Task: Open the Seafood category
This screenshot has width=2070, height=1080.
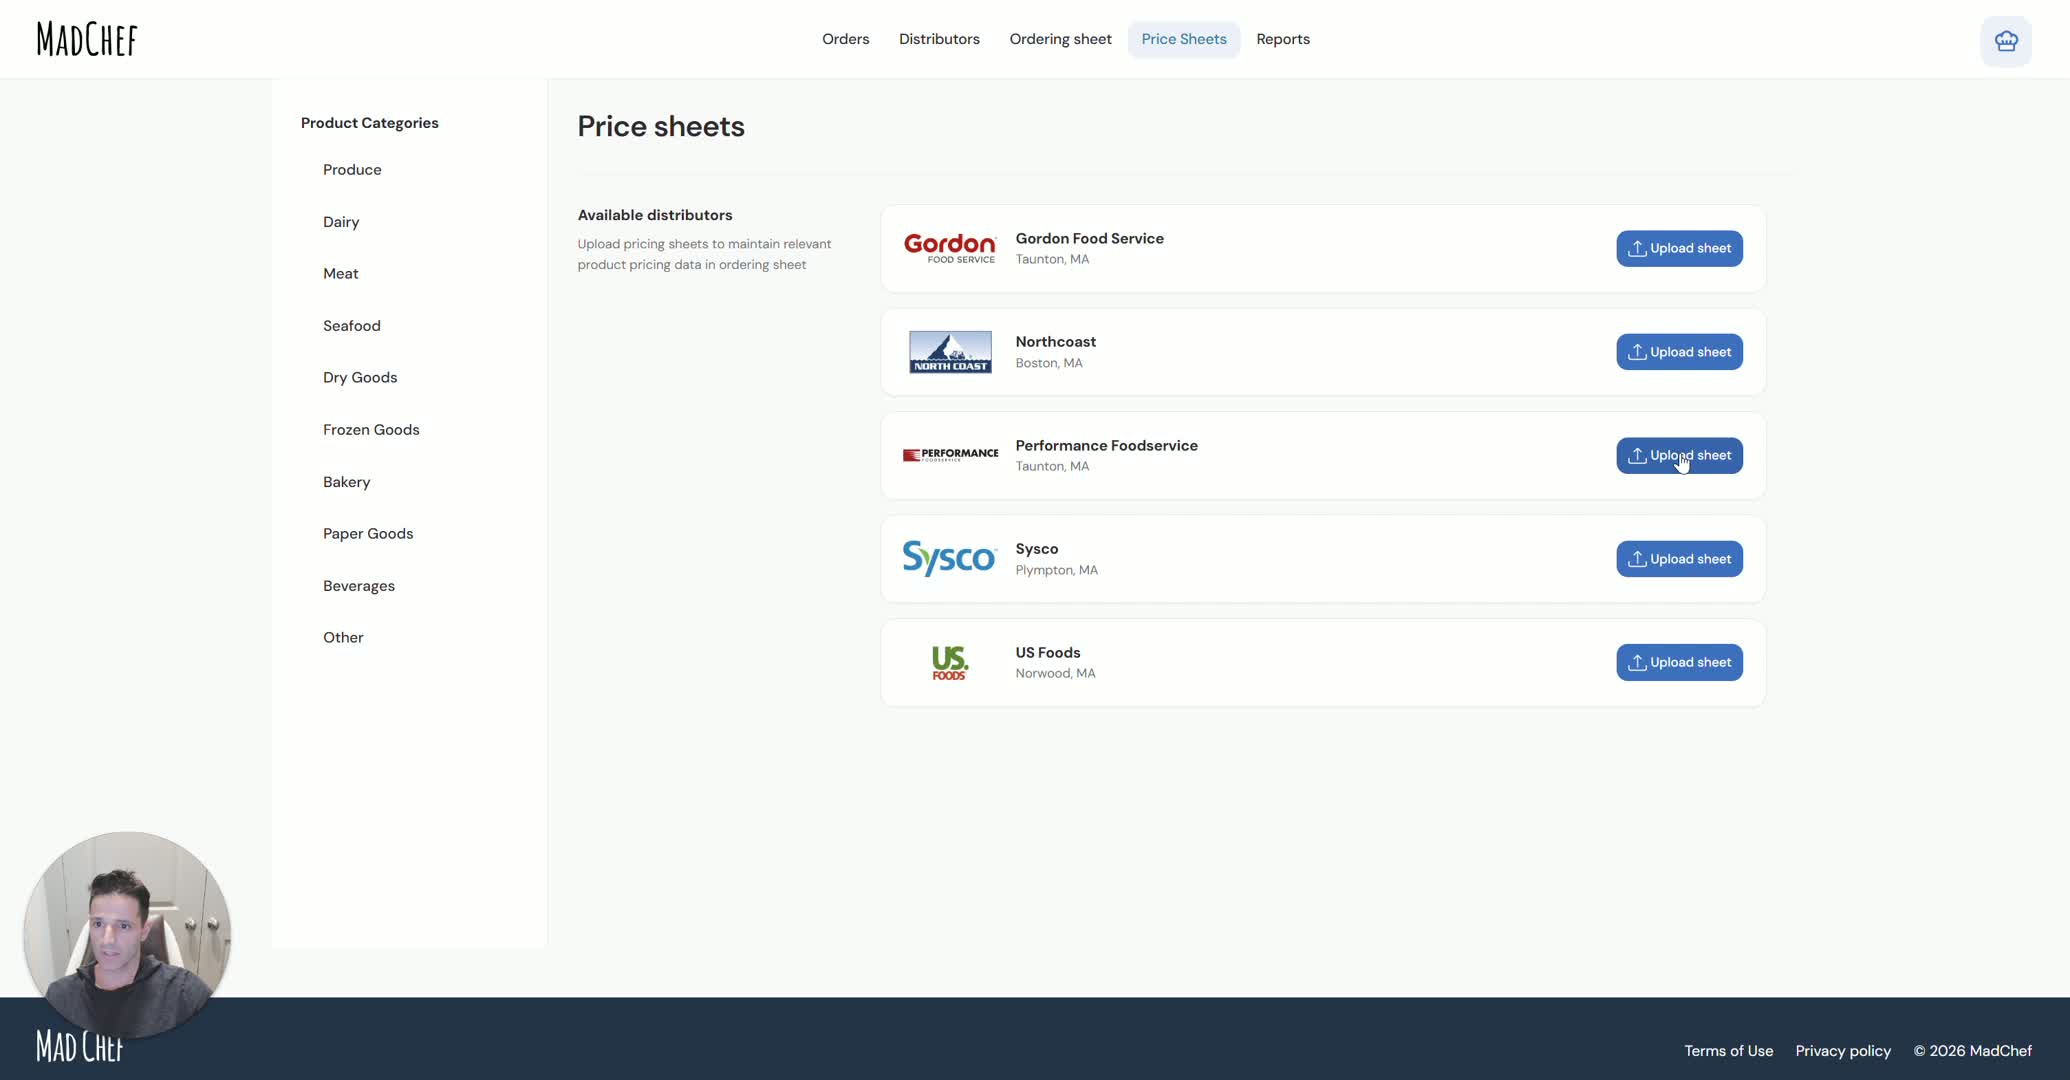Action: point(351,326)
